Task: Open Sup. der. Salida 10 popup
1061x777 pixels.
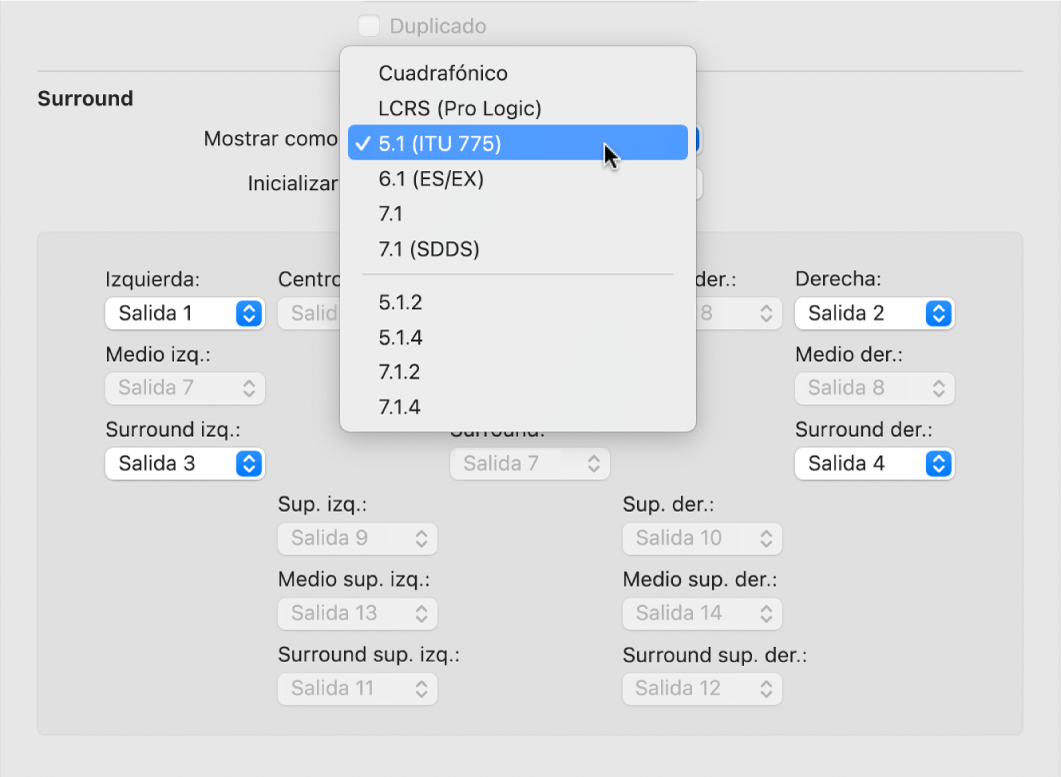Action: pyautogui.click(x=702, y=538)
